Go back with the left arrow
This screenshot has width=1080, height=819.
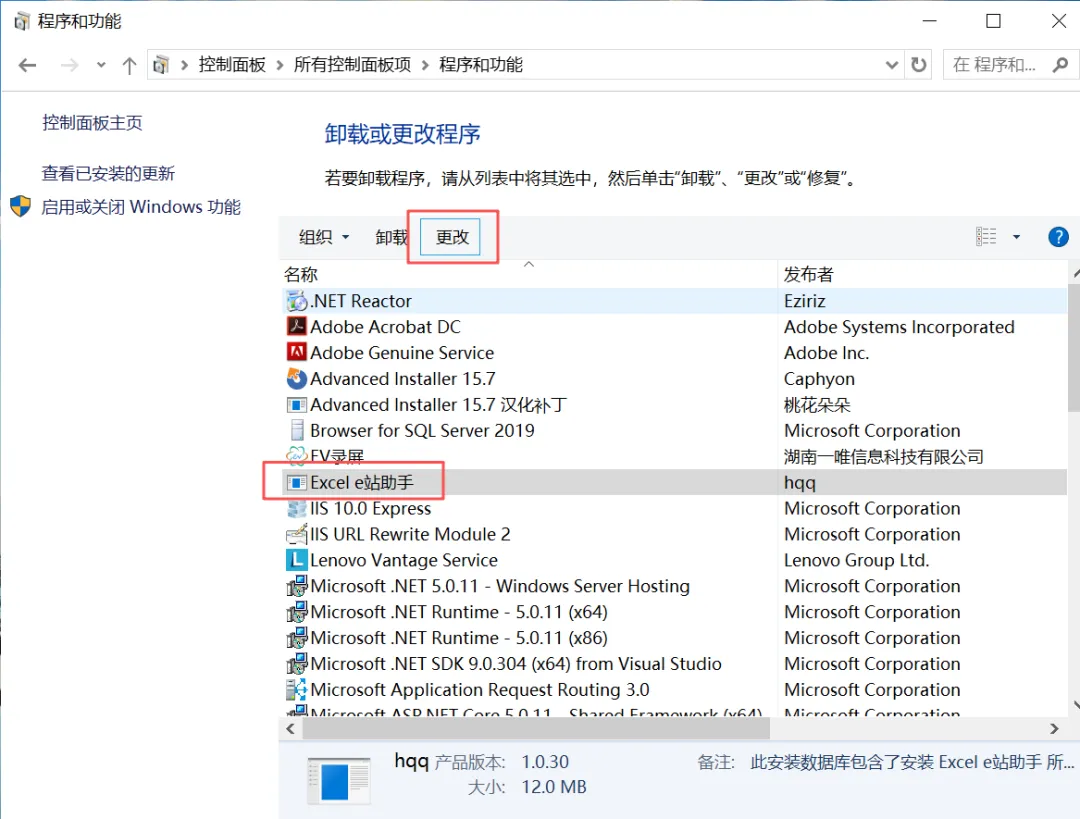[28, 65]
